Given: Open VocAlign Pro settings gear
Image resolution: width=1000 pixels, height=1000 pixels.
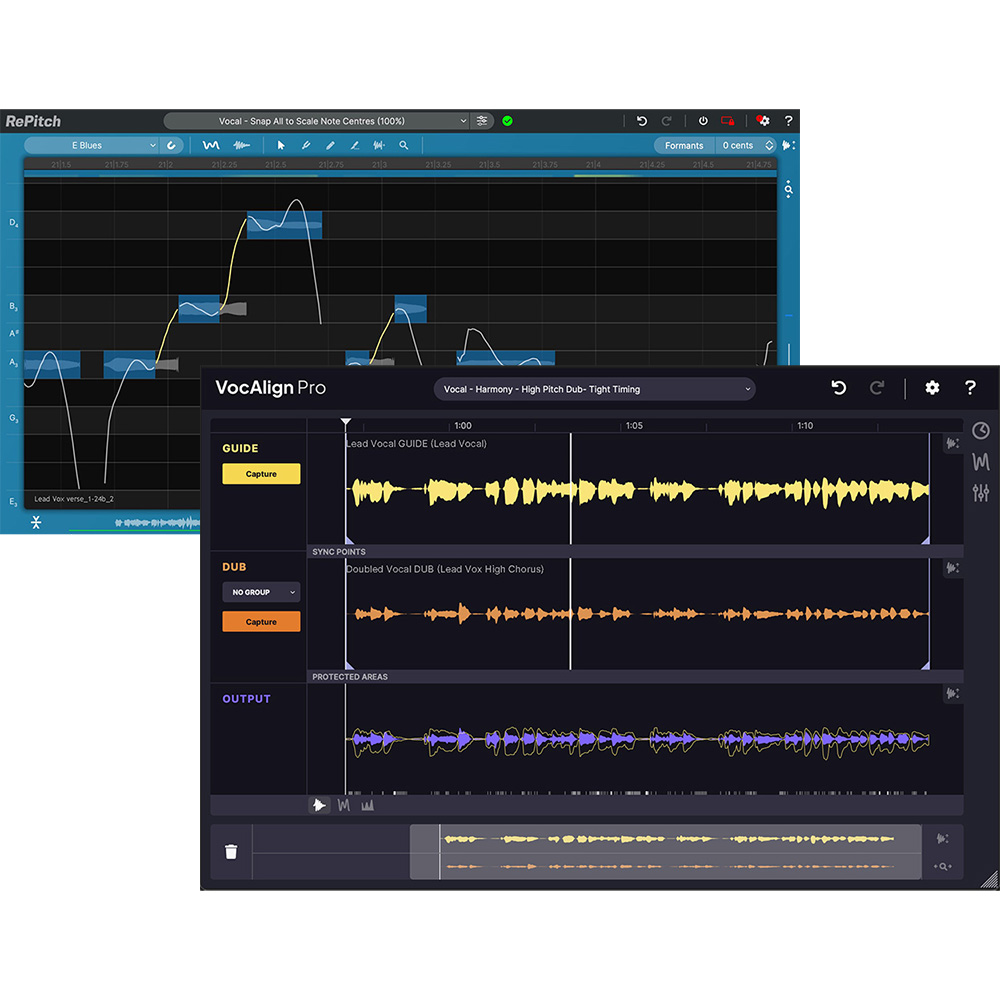Looking at the screenshot, I should point(932,388).
